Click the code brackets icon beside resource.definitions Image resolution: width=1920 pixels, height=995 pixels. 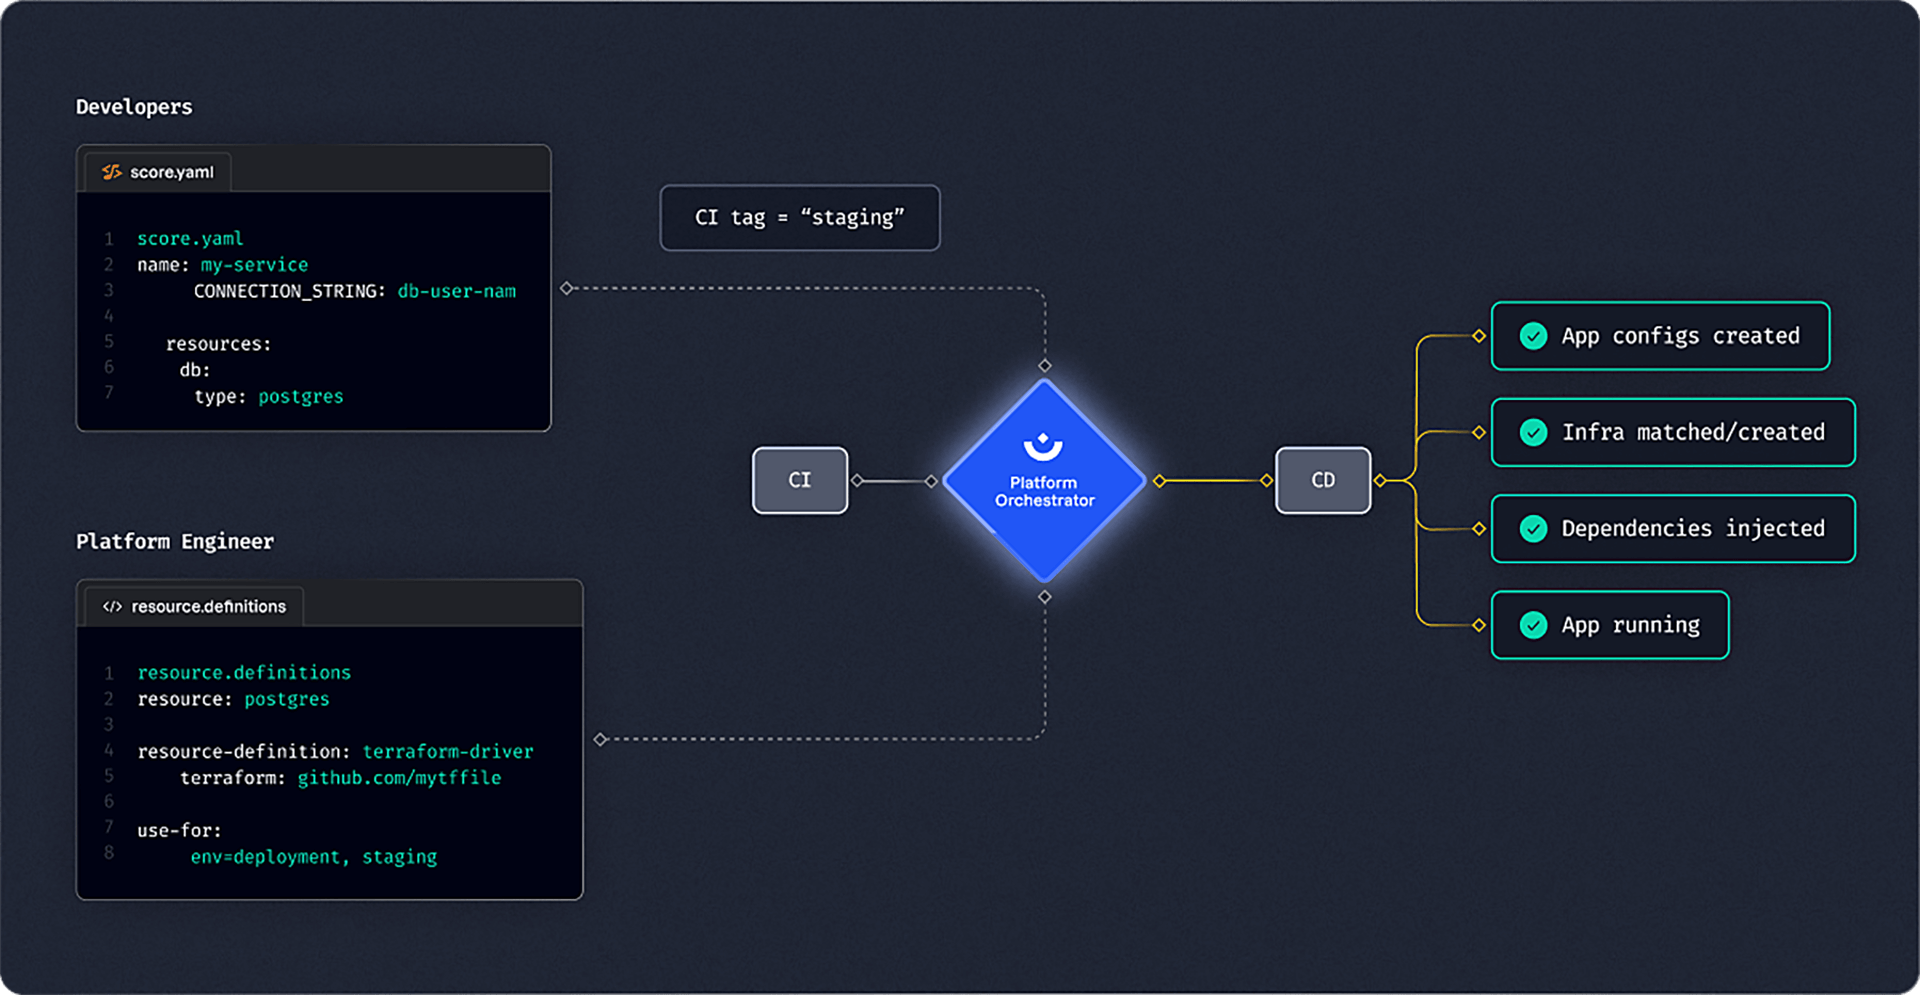pos(112,606)
